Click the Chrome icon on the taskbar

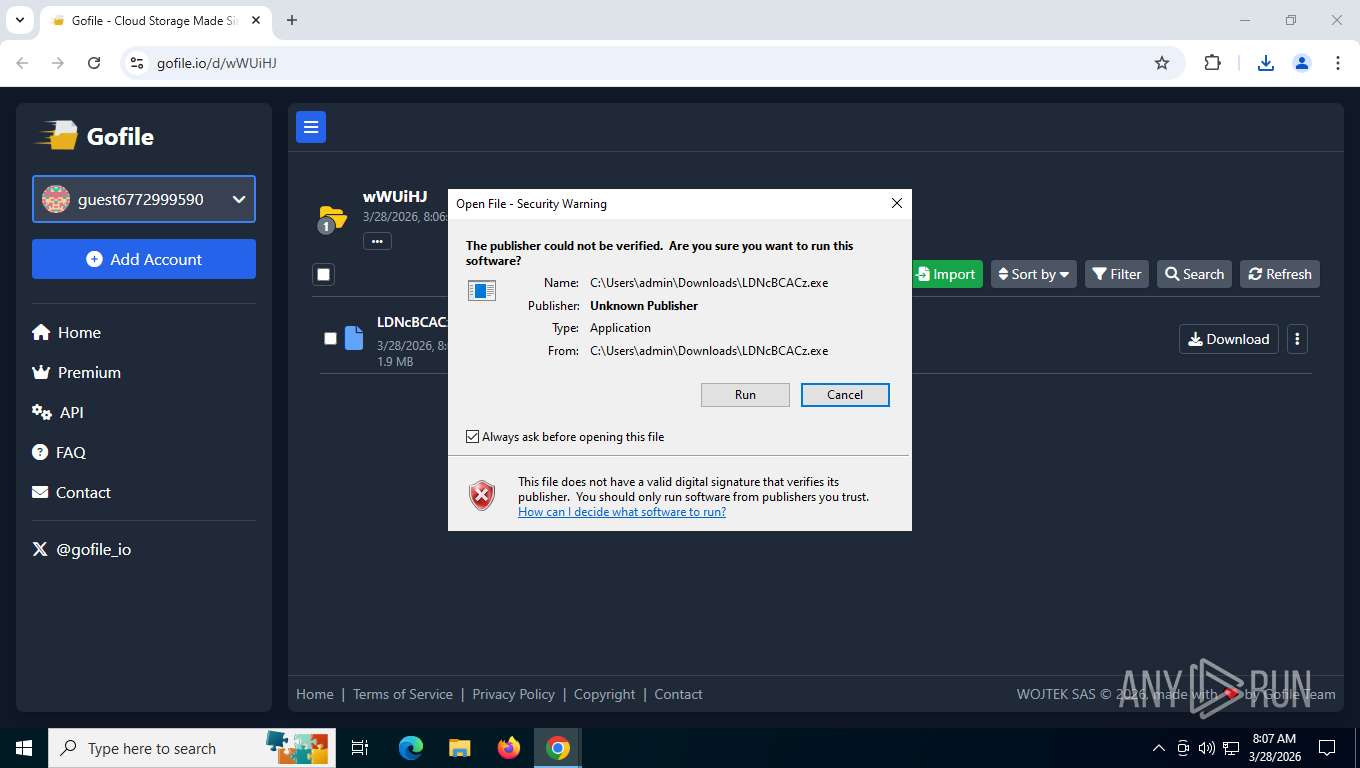558,748
